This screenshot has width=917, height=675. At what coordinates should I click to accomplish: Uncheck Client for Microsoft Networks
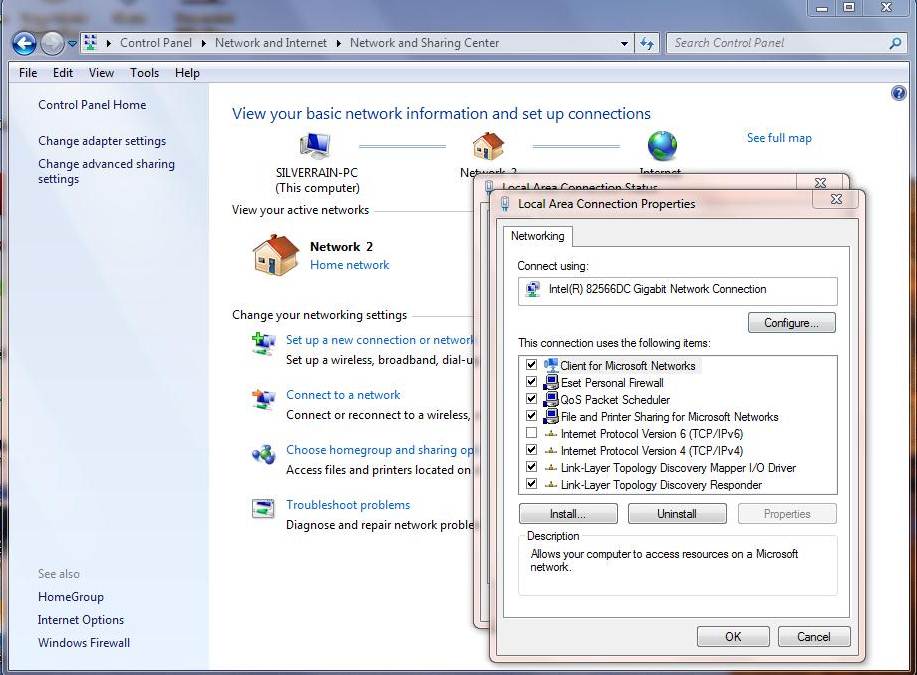531,365
